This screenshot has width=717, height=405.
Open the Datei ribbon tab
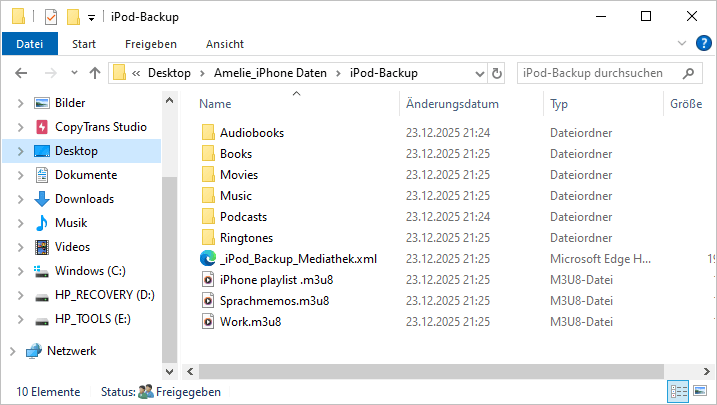30,44
